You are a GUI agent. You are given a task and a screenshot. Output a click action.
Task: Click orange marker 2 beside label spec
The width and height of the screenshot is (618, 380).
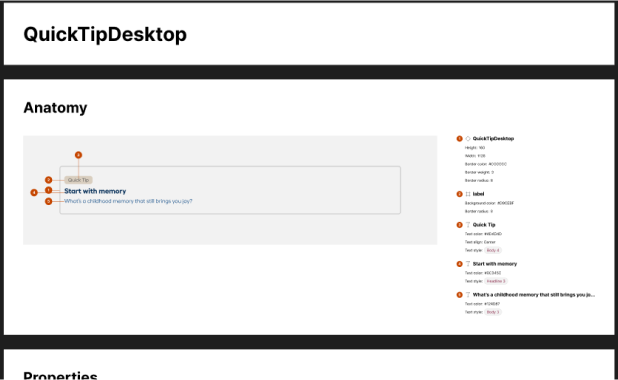coord(459,194)
